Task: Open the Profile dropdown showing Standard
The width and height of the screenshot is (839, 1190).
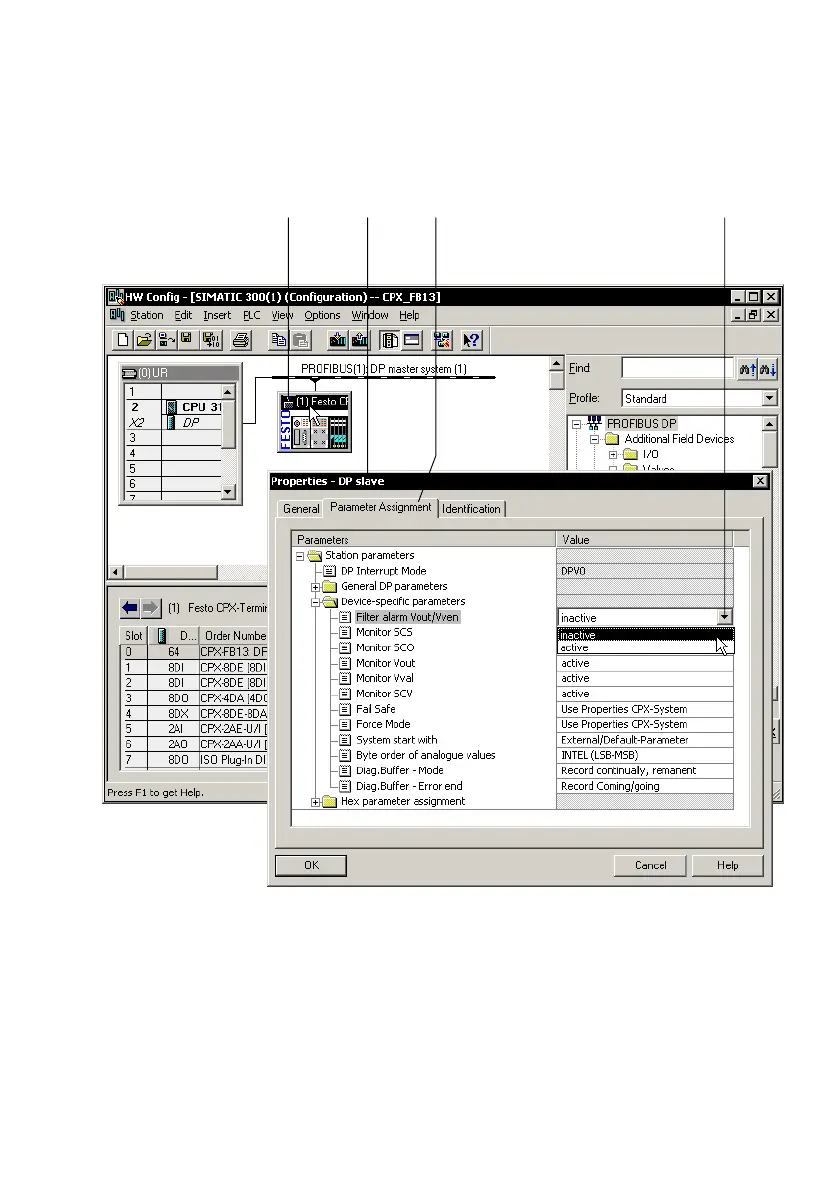Action: pyautogui.click(x=769, y=398)
